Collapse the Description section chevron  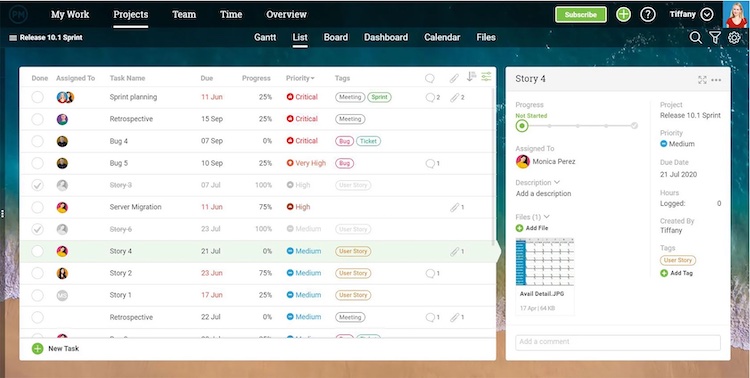pos(557,182)
